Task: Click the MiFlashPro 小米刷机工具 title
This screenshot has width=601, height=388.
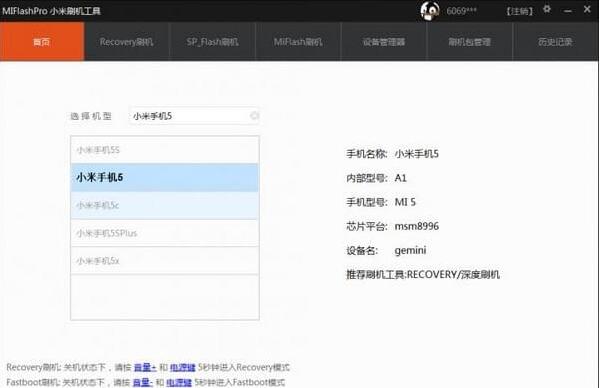Action: [51, 11]
